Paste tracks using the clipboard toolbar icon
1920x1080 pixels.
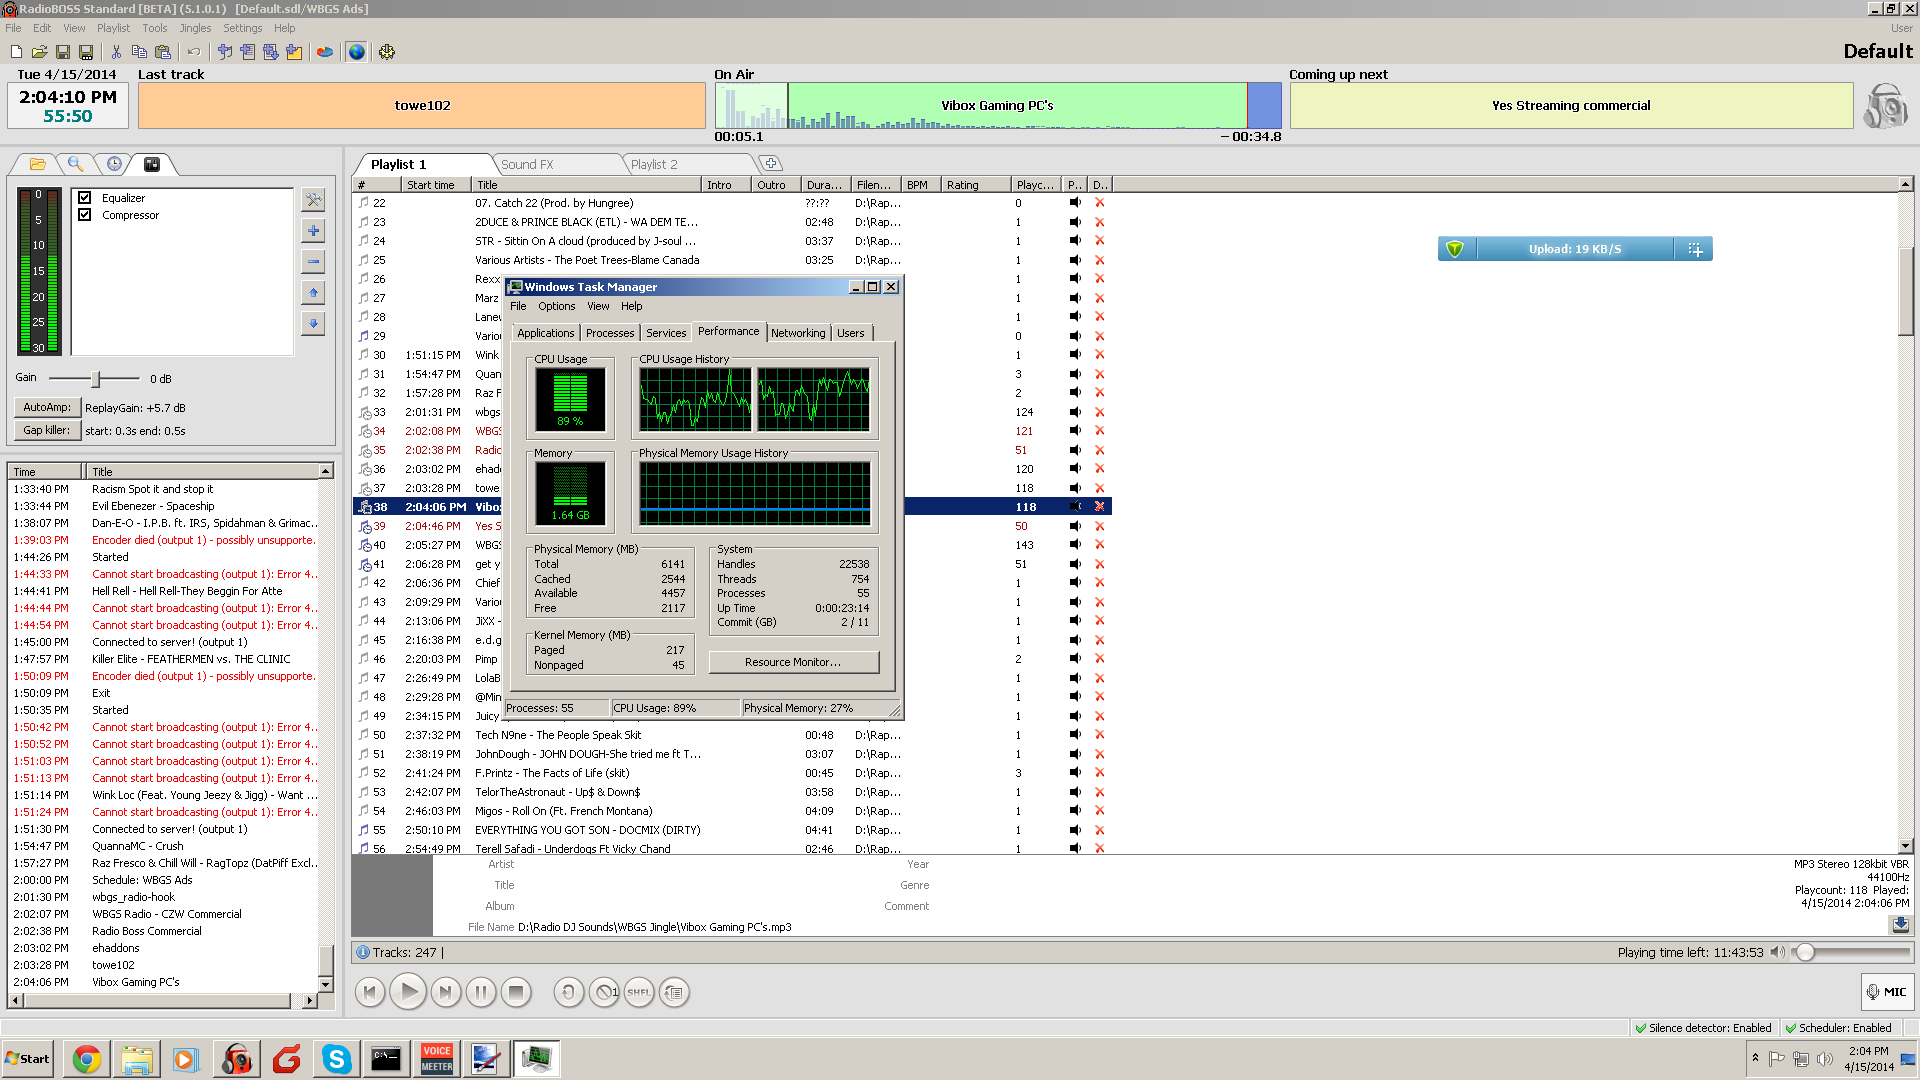(163, 52)
